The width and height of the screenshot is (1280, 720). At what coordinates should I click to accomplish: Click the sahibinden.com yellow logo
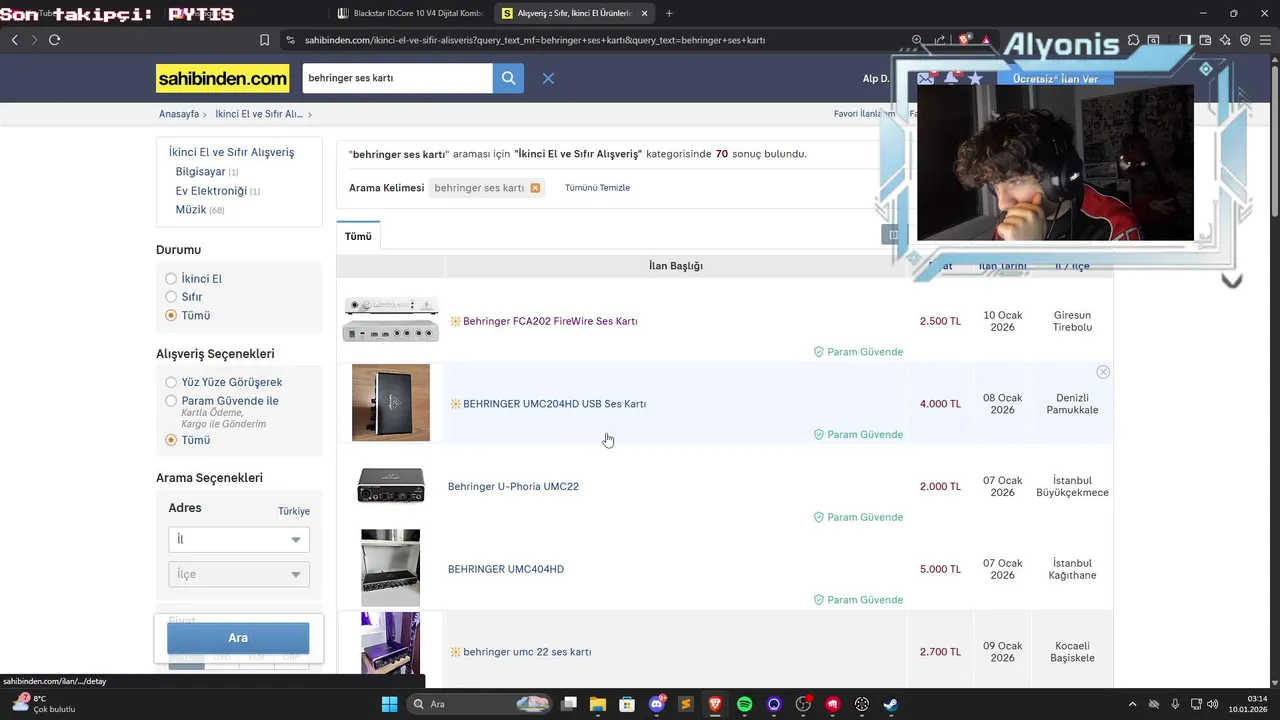pyautogui.click(x=222, y=78)
